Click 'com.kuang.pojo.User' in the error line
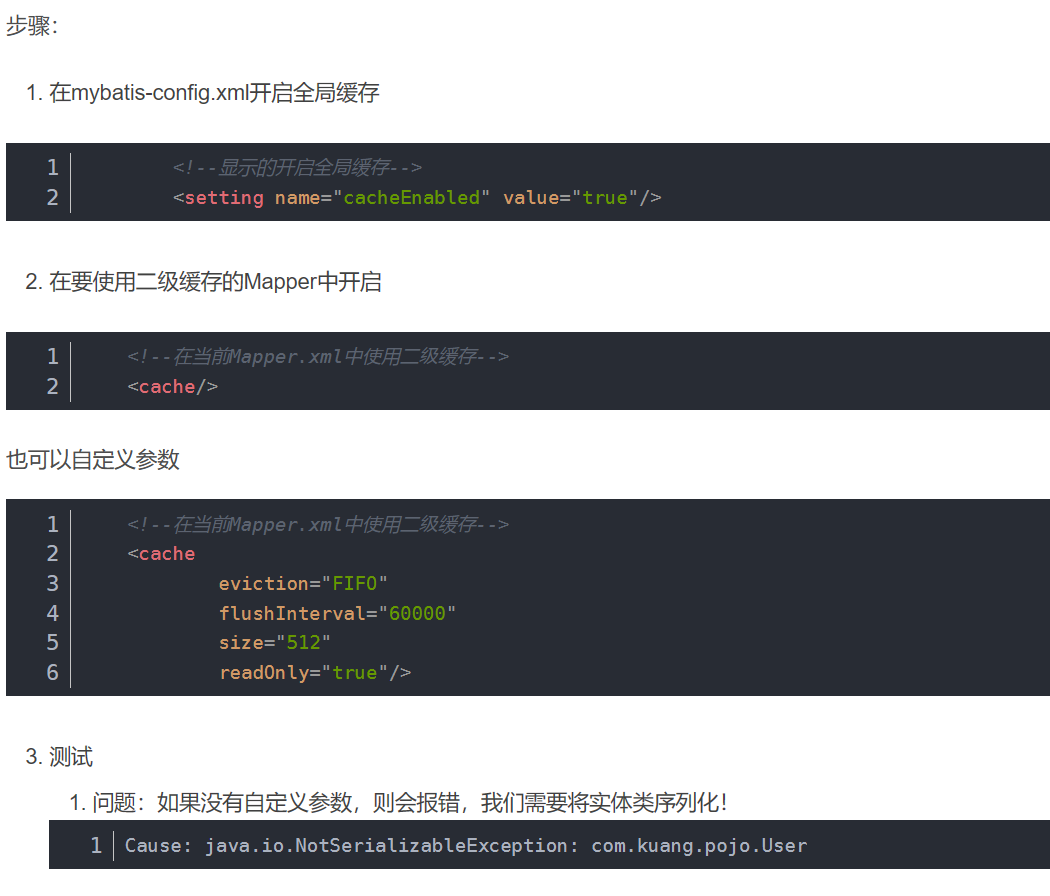This screenshot has width=1050, height=896. pyautogui.click(x=699, y=846)
